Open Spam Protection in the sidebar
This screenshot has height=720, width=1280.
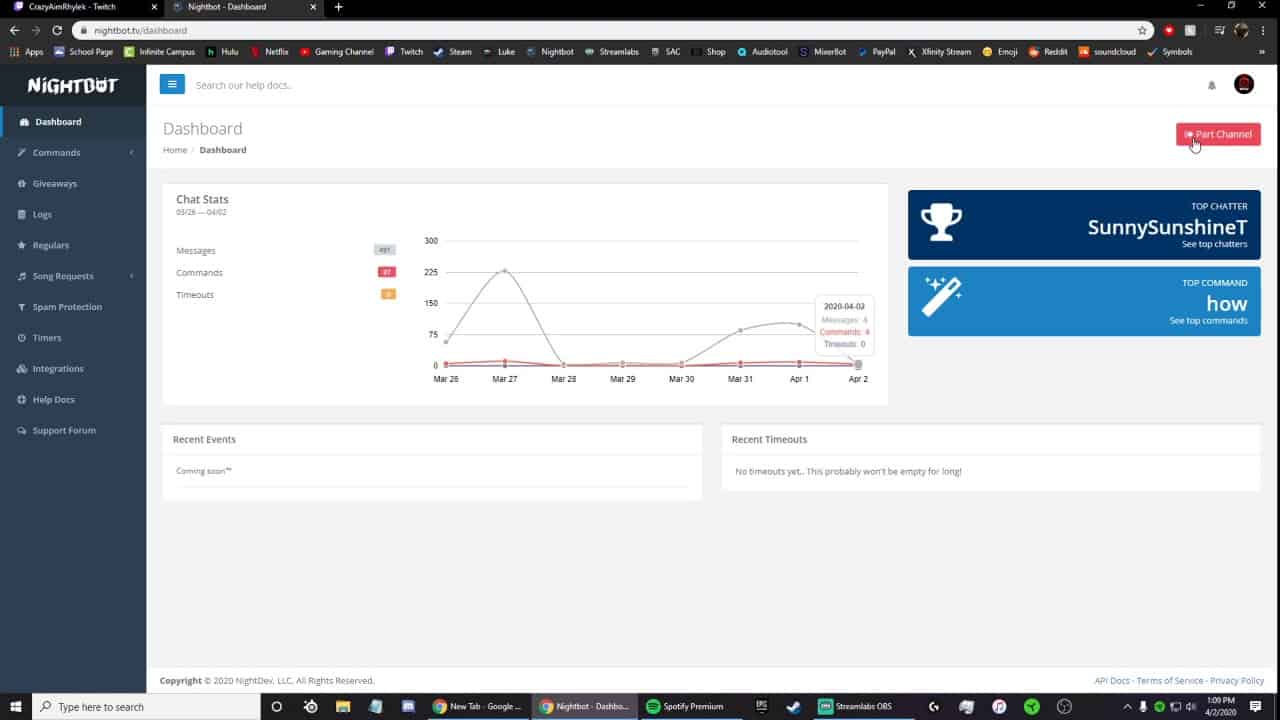point(73,307)
